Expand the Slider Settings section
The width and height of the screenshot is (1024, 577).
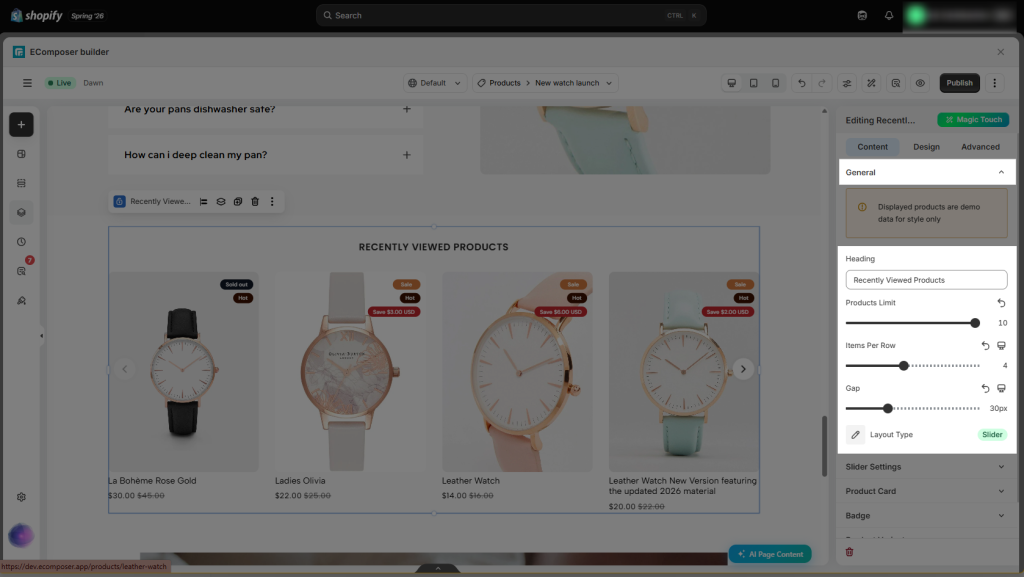(926, 467)
